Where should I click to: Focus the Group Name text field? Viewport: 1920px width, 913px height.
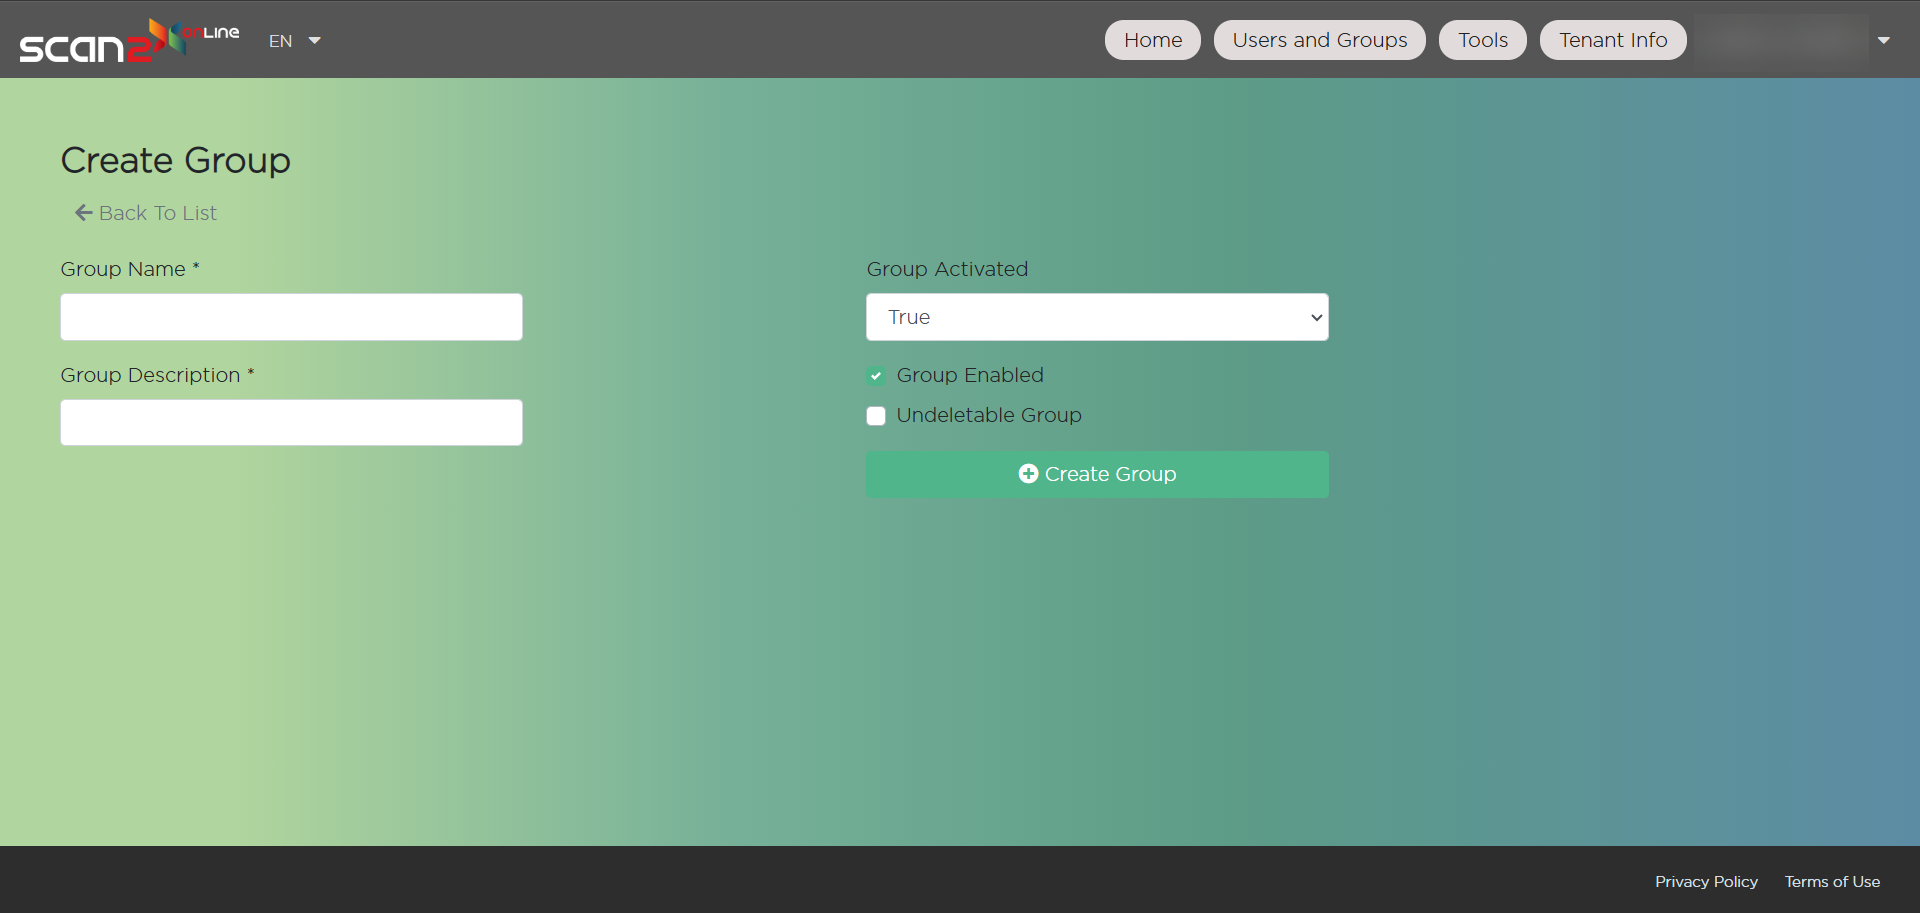[291, 317]
